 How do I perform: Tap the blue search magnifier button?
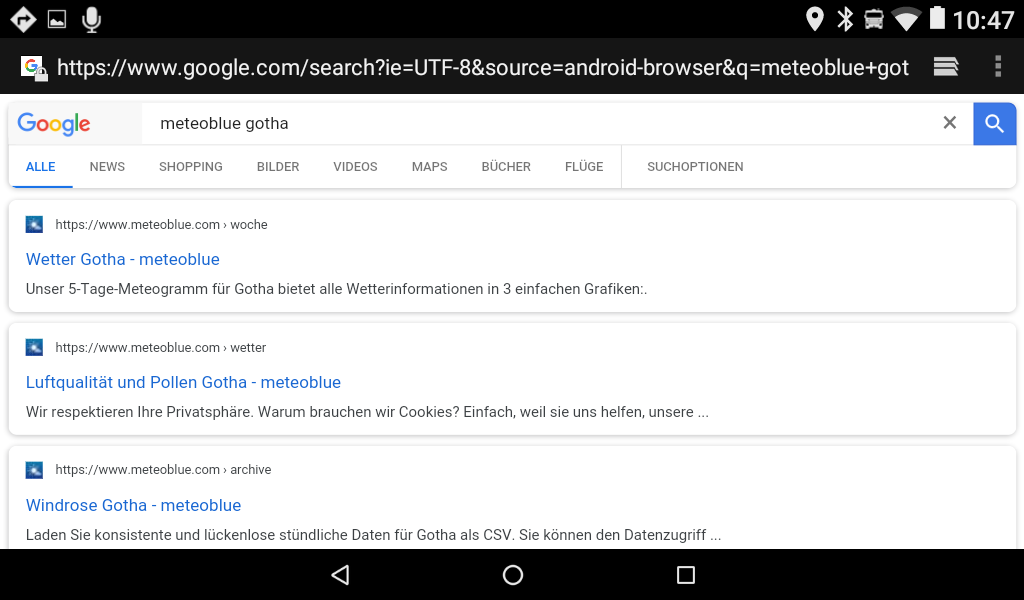(994, 123)
